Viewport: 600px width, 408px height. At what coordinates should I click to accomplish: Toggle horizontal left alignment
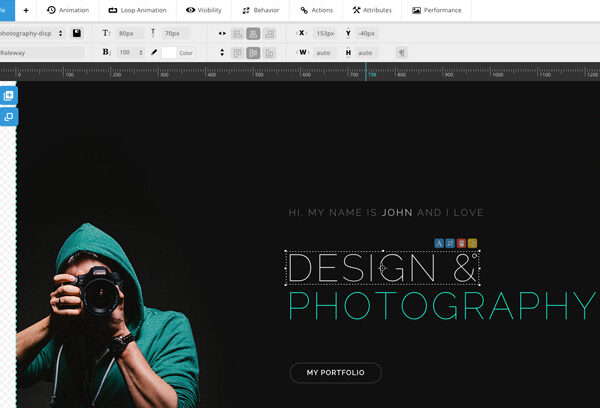point(237,33)
